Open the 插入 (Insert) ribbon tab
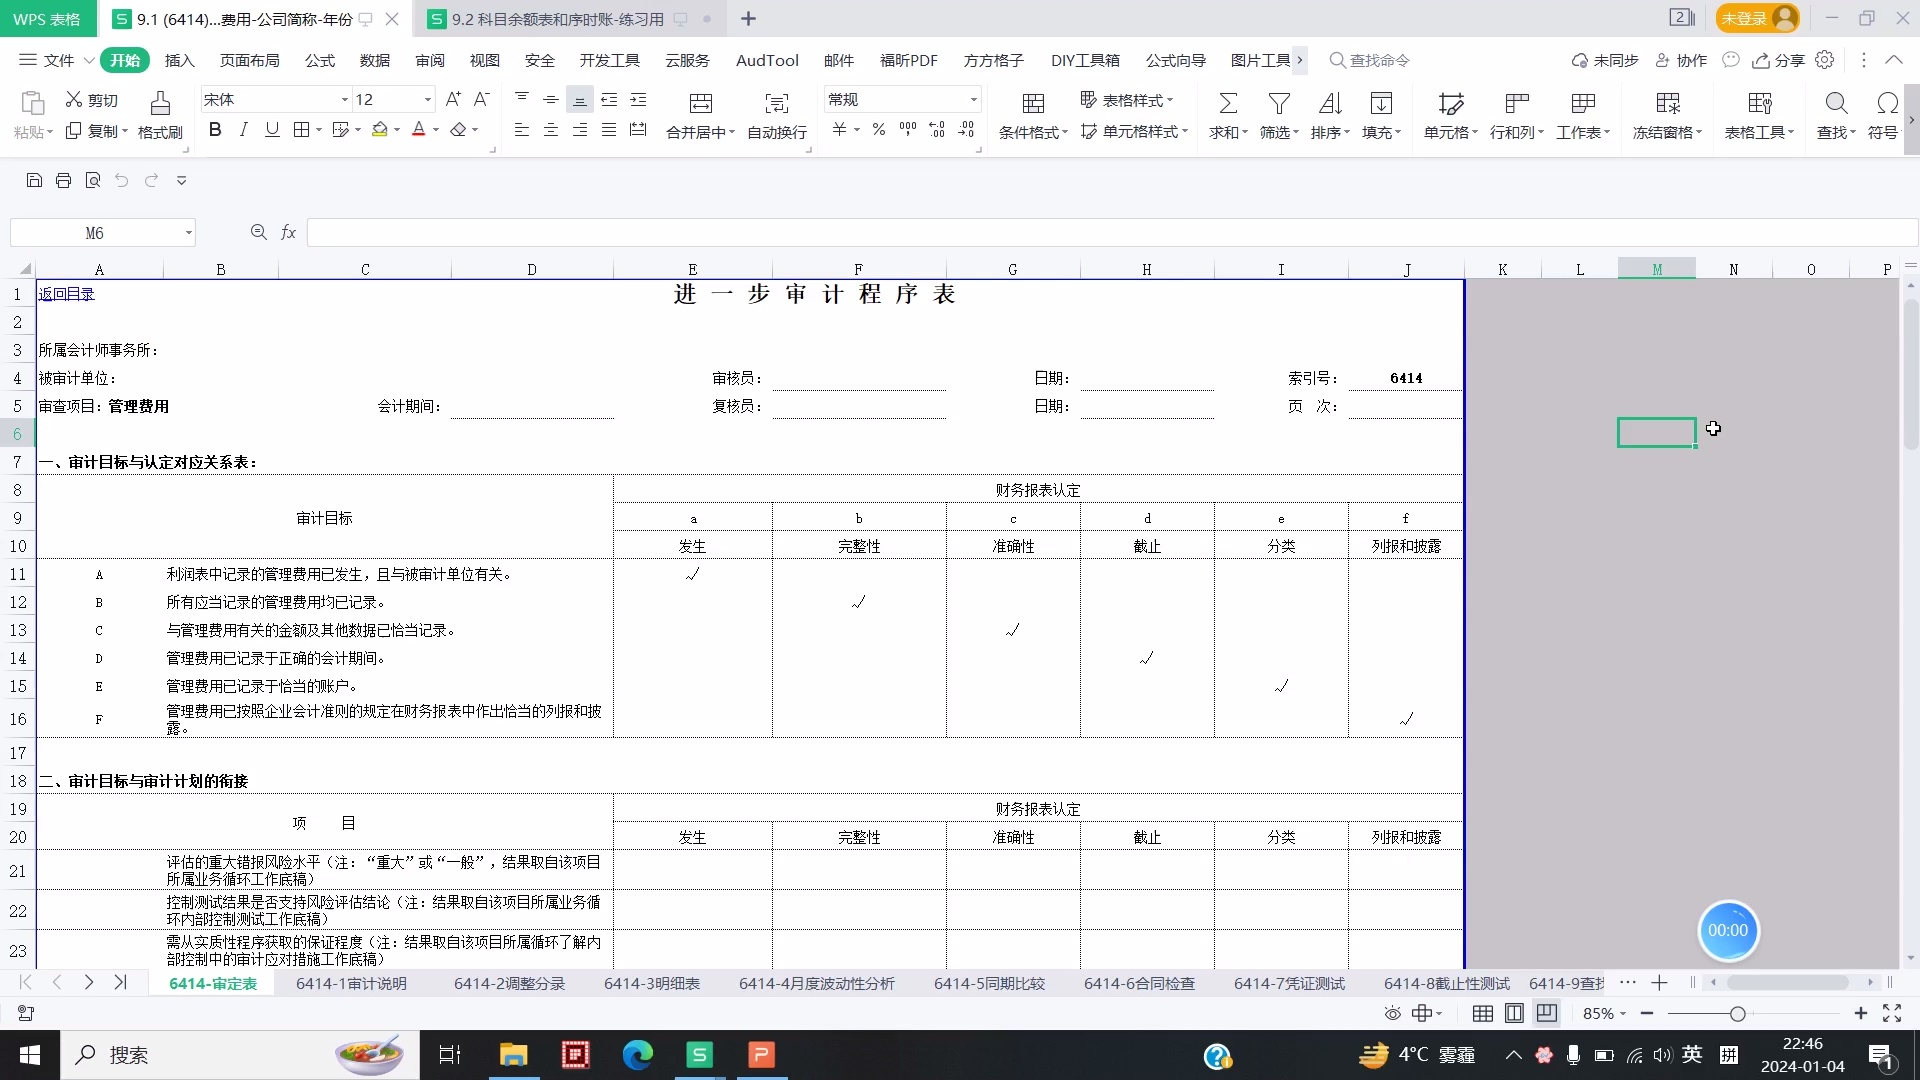1920x1080 pixels. [179, 60]
